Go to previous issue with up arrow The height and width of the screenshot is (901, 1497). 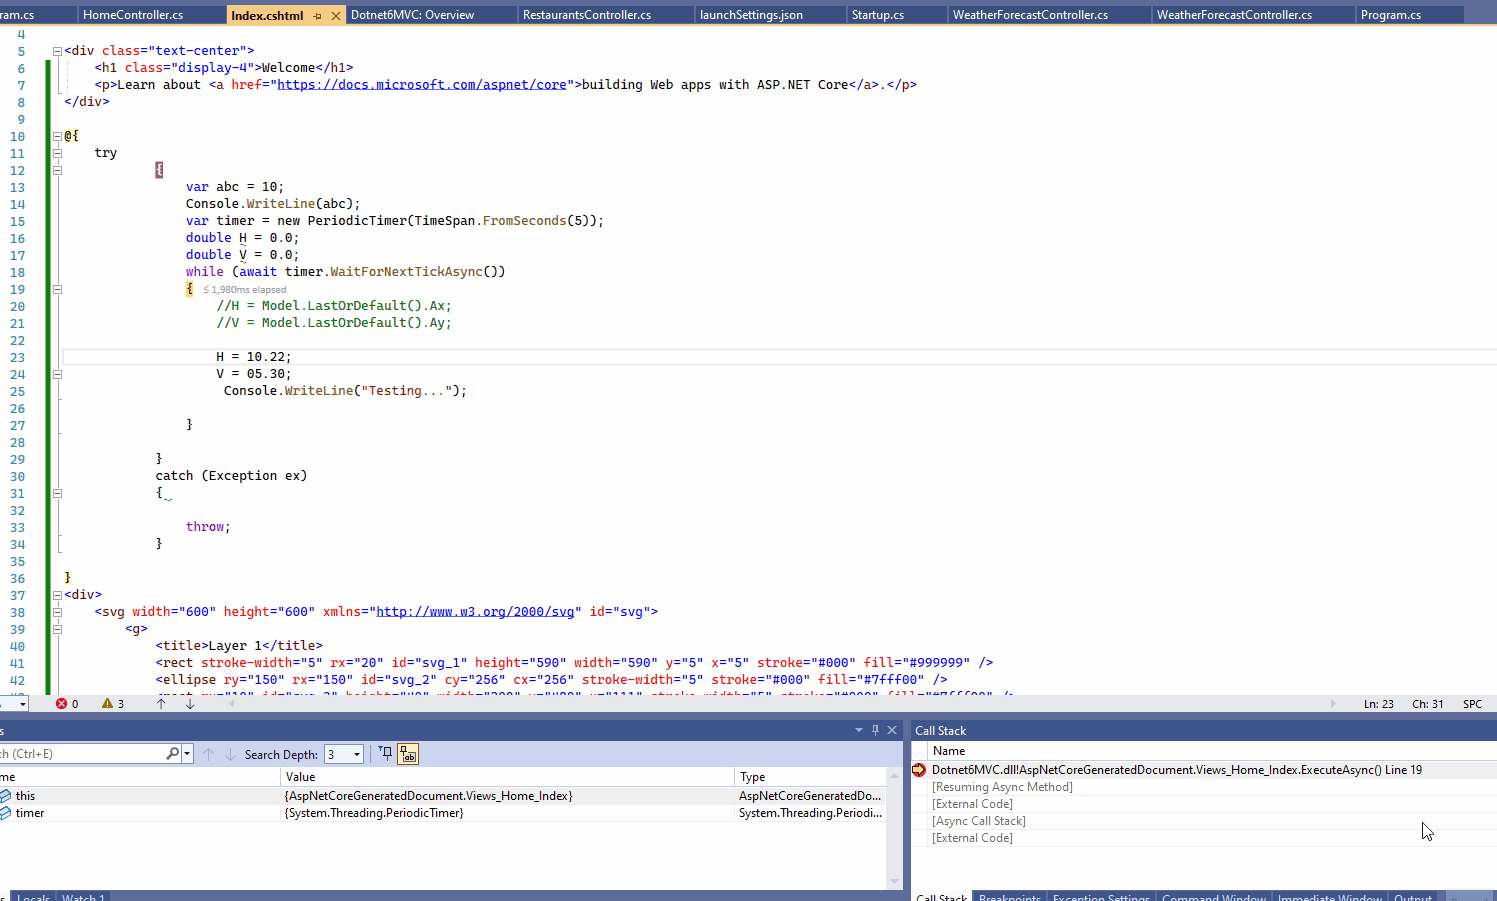click(x=161, y=704)
